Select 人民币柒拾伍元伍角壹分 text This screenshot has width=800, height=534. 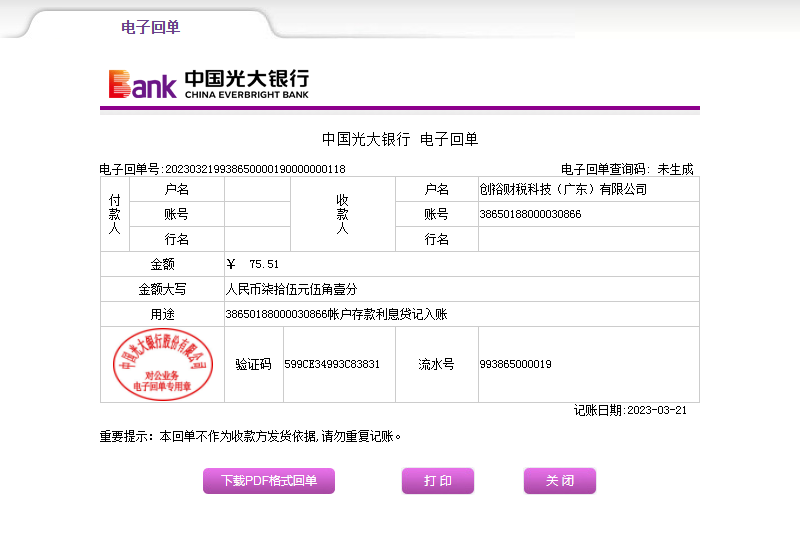coord(291,289)
